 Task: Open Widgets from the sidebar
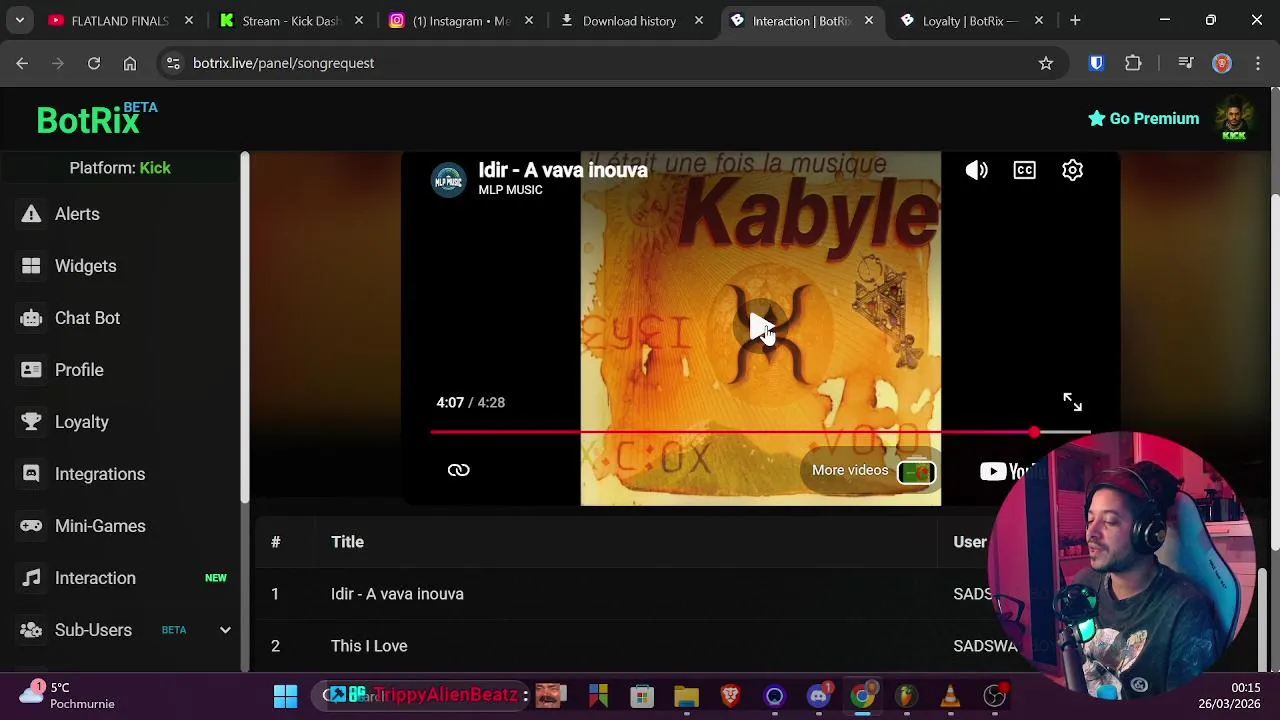tap(85, 266)
